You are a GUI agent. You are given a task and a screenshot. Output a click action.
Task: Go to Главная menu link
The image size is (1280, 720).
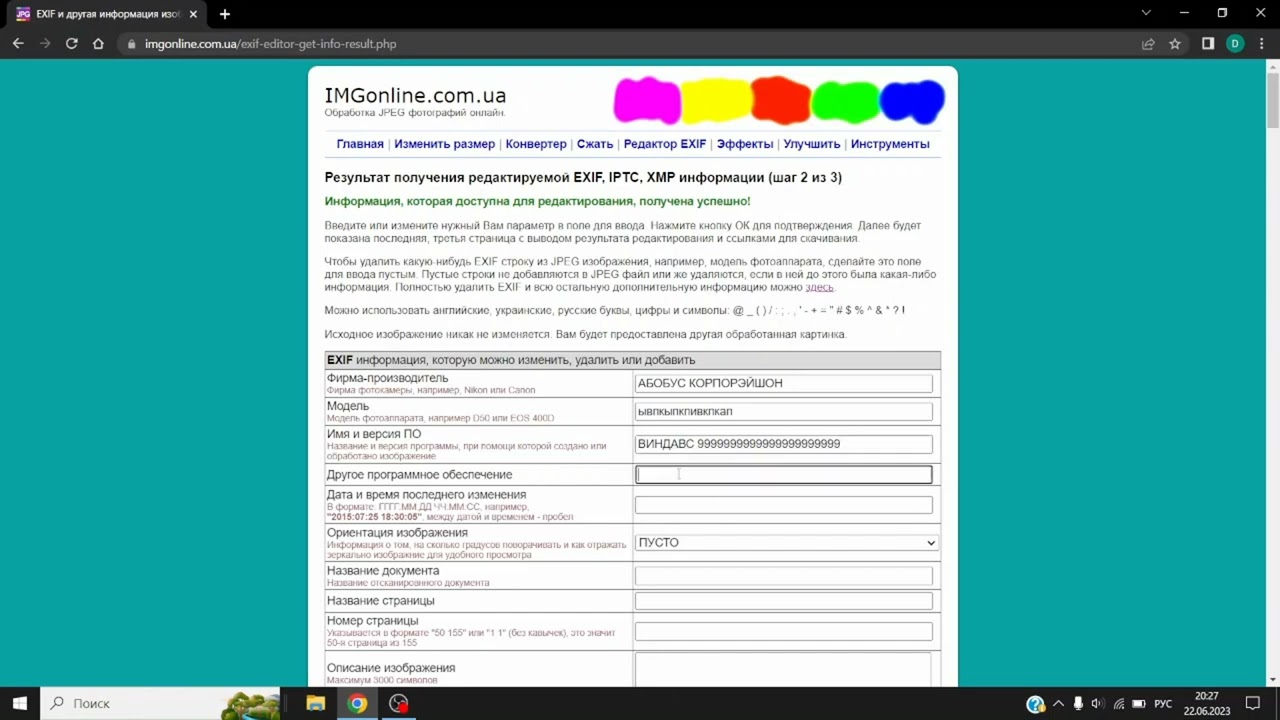click(360, 144)
